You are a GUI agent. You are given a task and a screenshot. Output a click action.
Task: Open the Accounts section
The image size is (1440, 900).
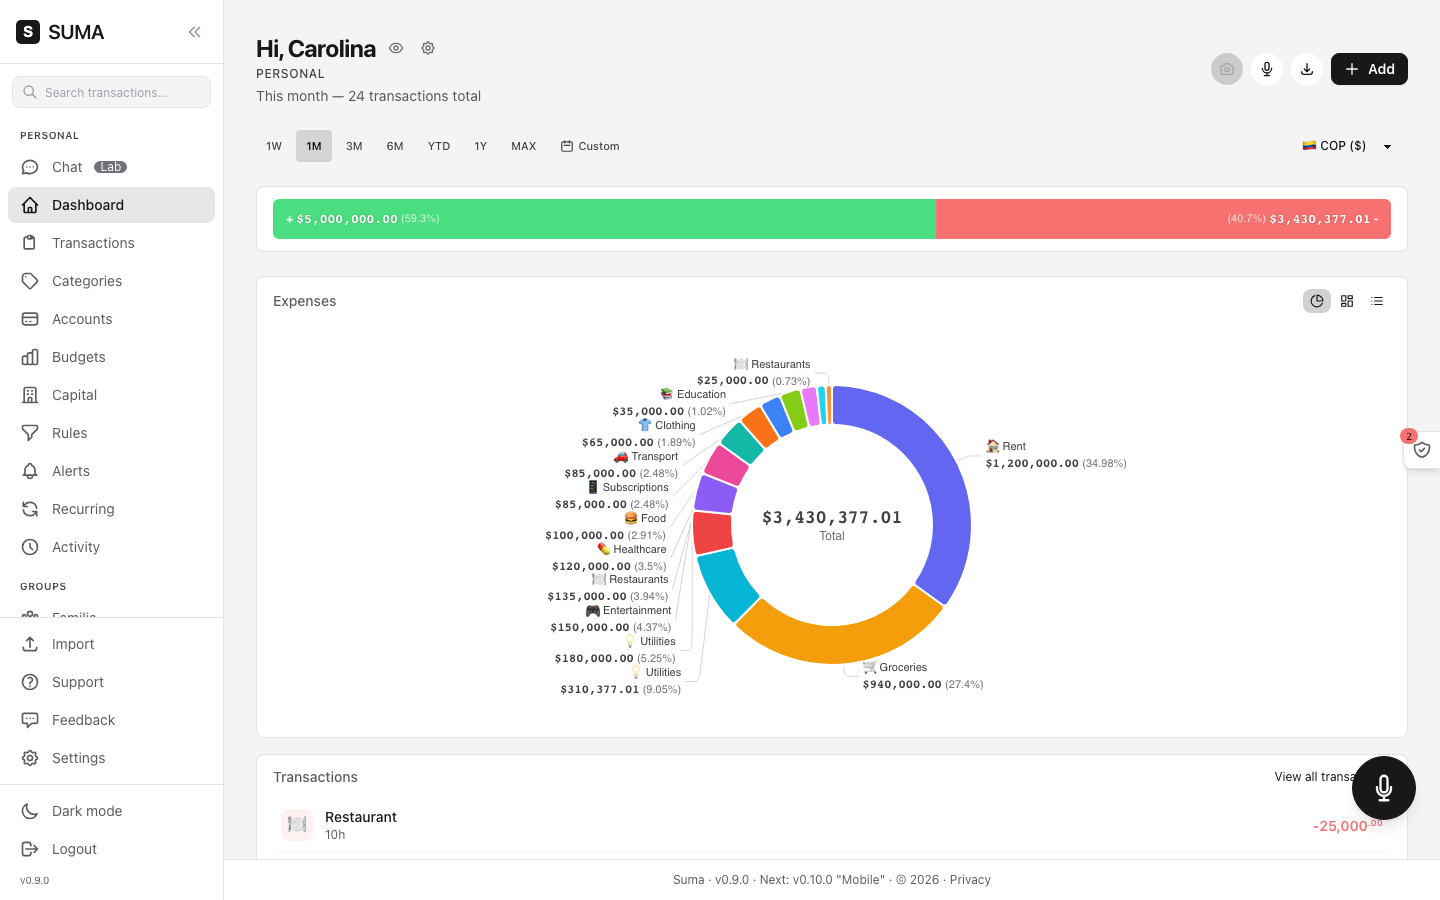pyautogui.click(x=111, y=319)
